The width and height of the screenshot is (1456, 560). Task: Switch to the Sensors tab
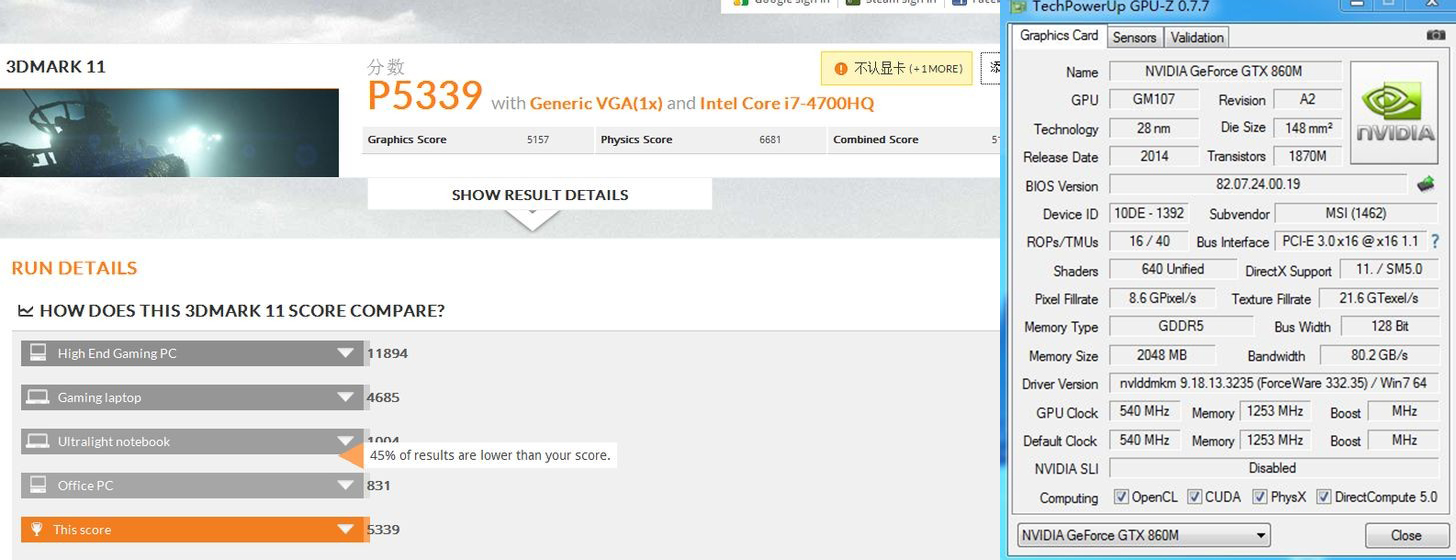coord(1134,37)
